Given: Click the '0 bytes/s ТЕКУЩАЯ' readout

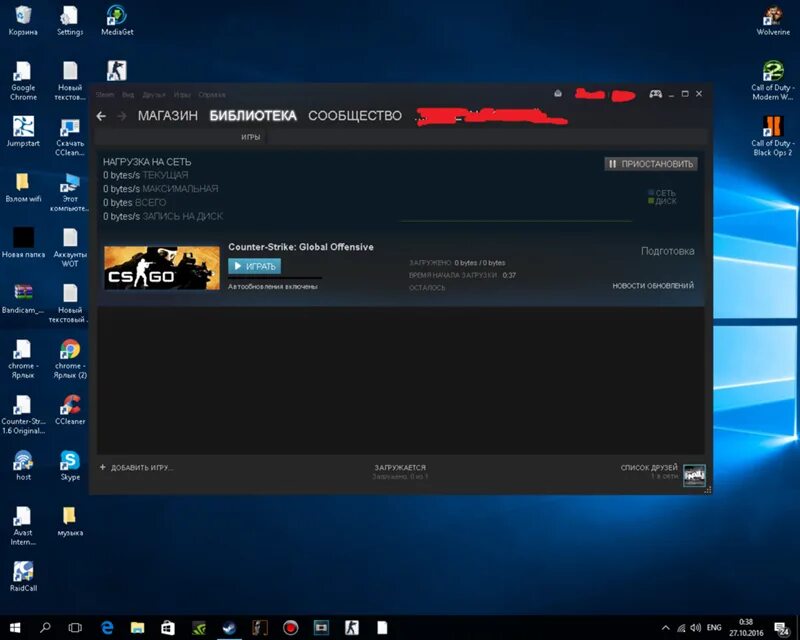Looking at the screenshot, I should 145,175.
